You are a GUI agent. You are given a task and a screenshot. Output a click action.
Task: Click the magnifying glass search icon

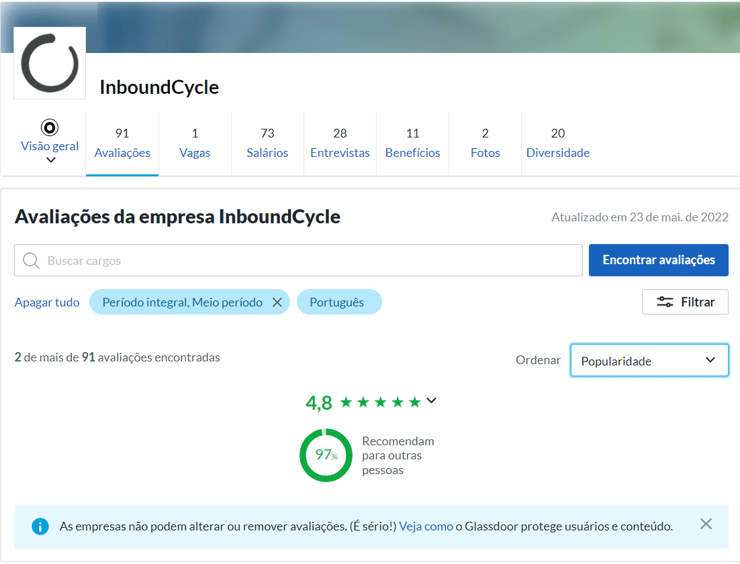pyautogui.click(x=31, y=260)
